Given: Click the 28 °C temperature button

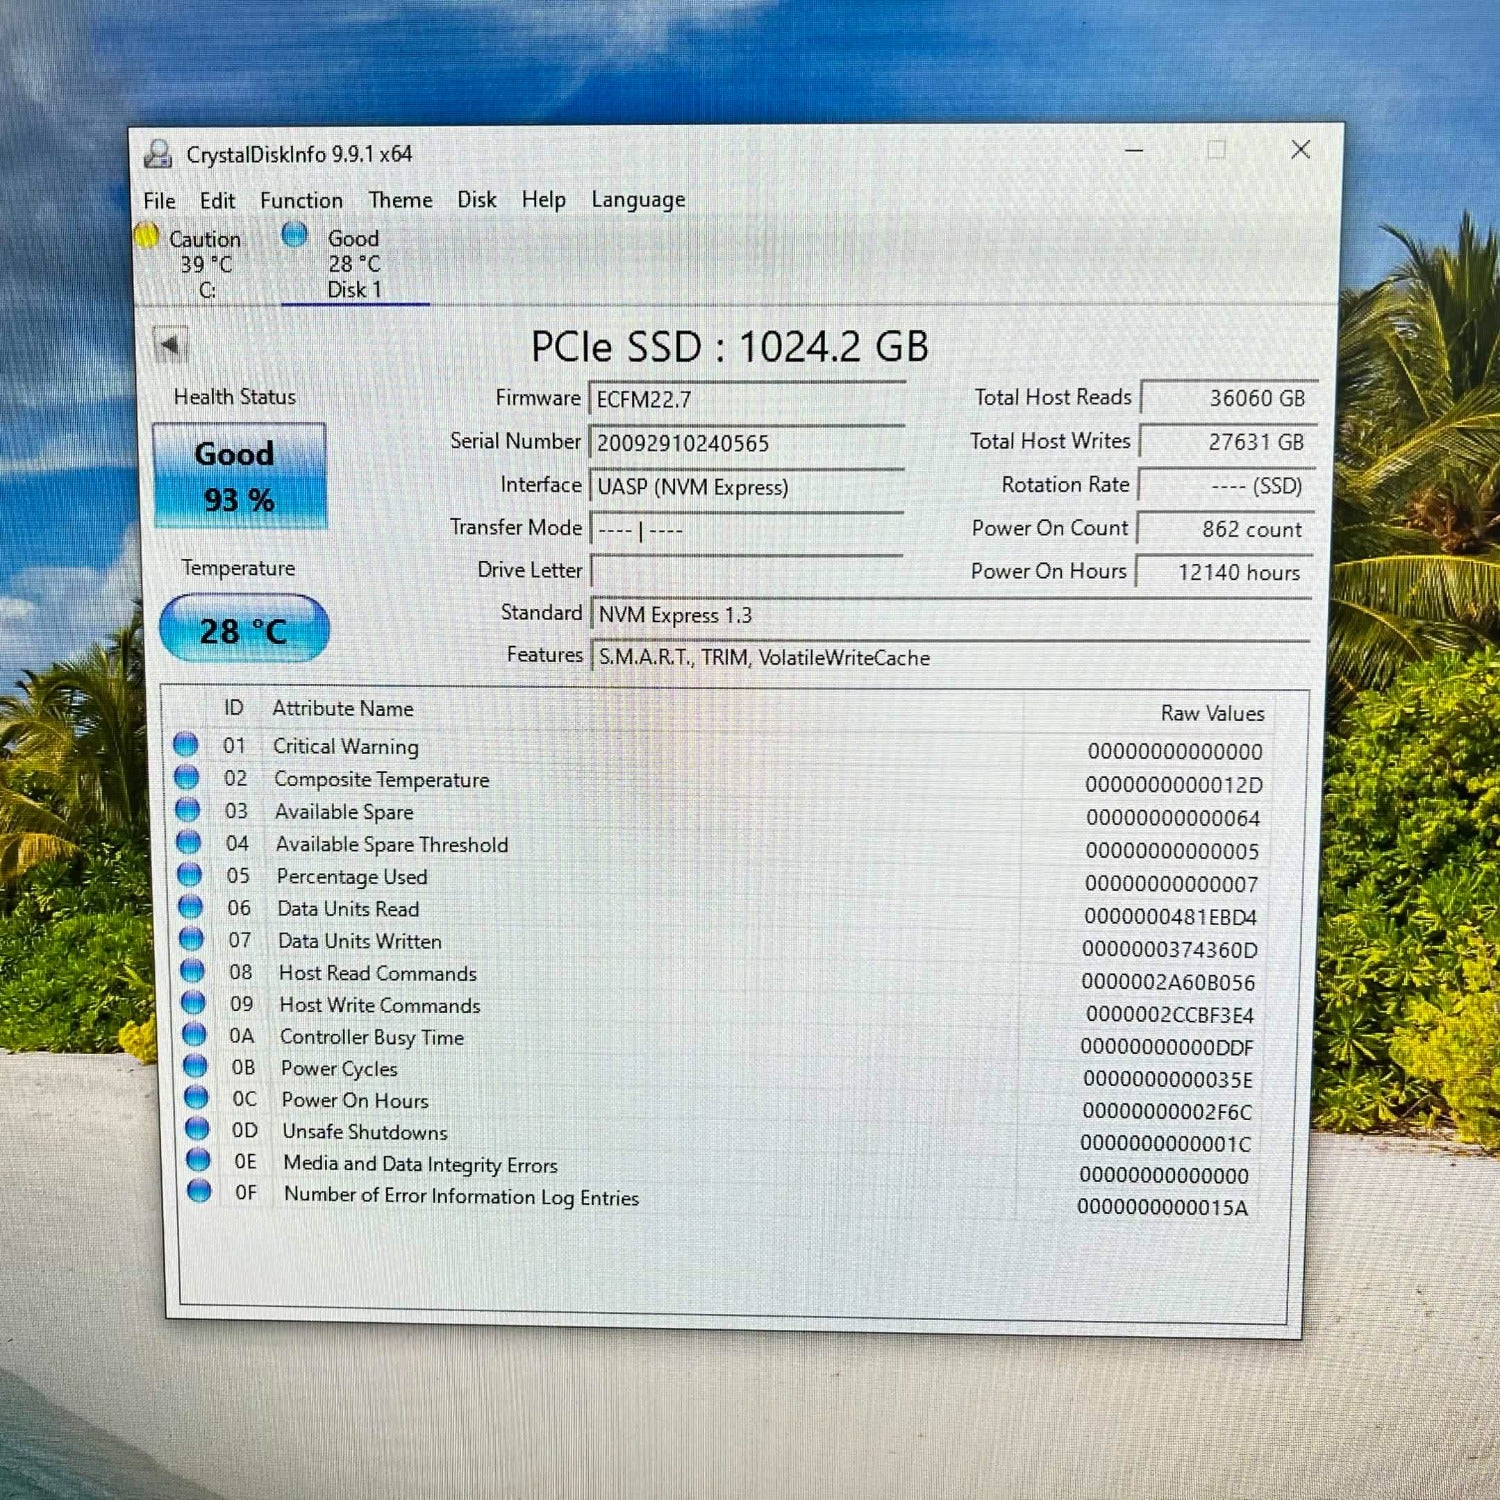Looking at the screenshot, I should point(244,629).
